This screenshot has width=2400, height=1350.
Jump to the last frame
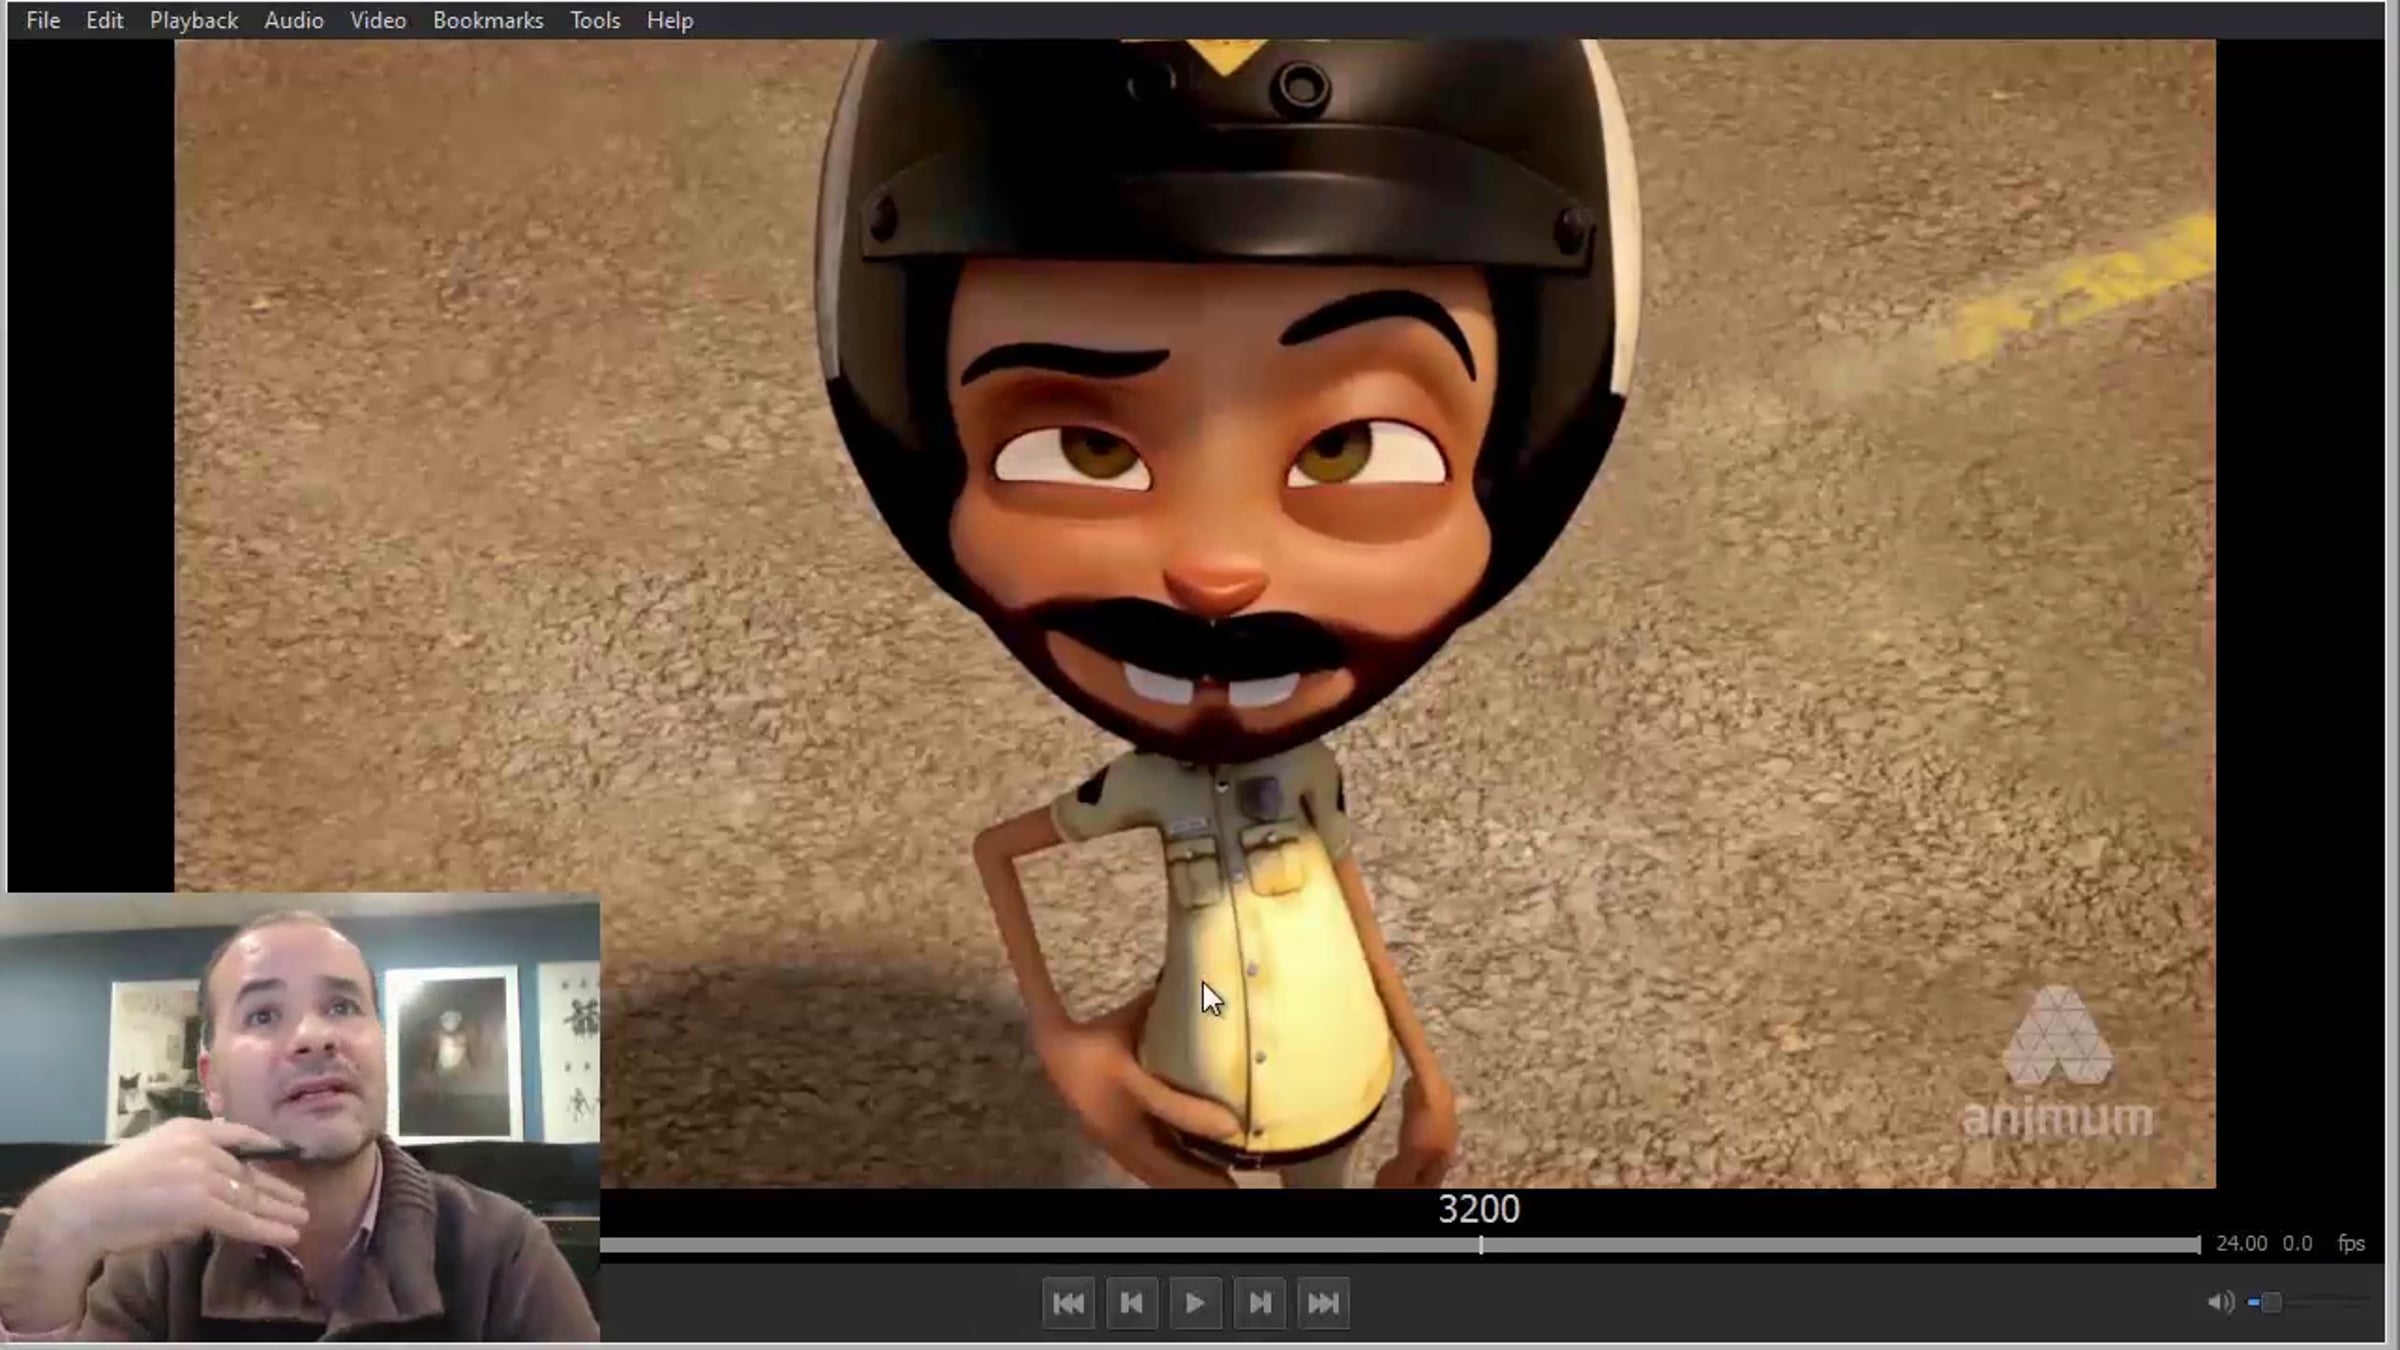(1323, 1303)
